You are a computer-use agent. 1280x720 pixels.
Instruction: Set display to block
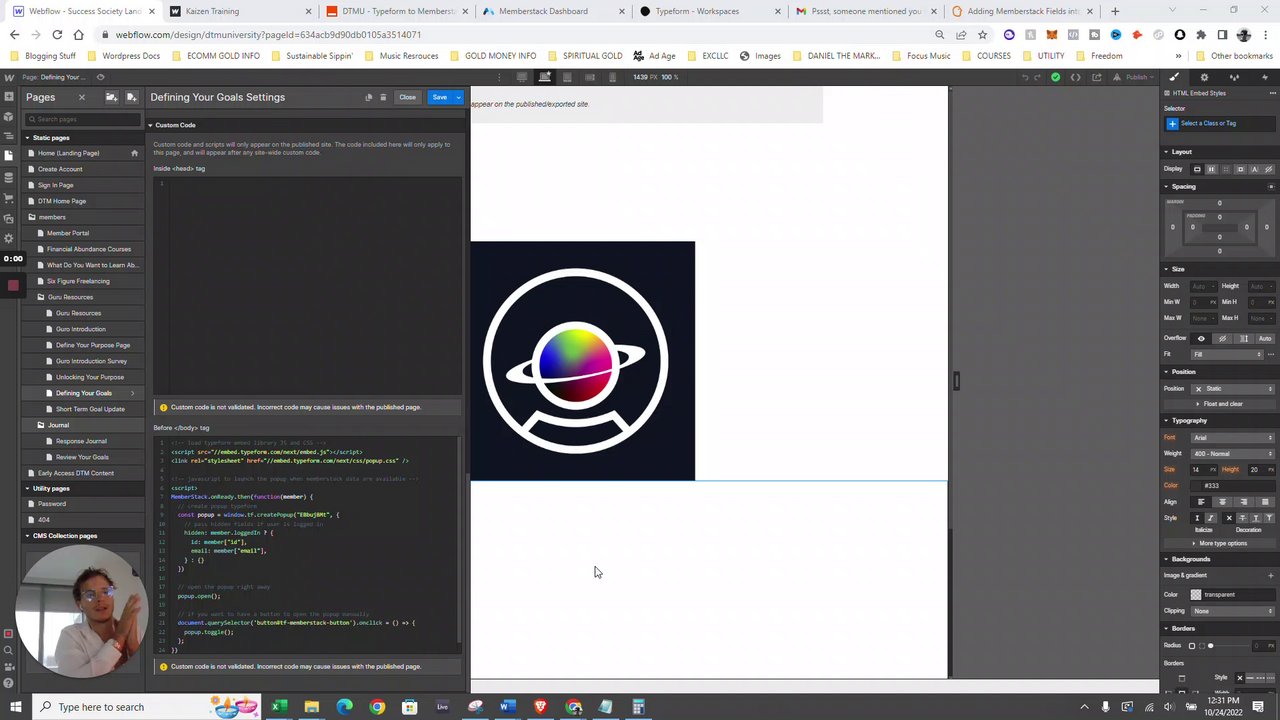tap(1197, 169)
